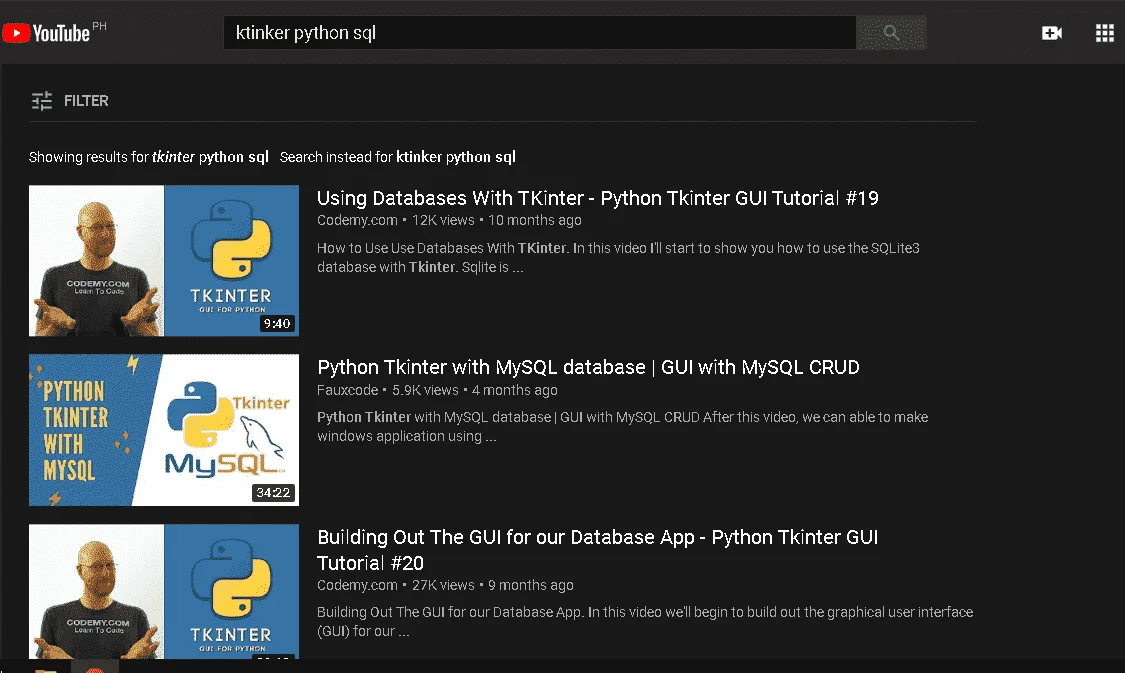Click '27K views' text
The image size is (1125, 673).
point(443,585)
